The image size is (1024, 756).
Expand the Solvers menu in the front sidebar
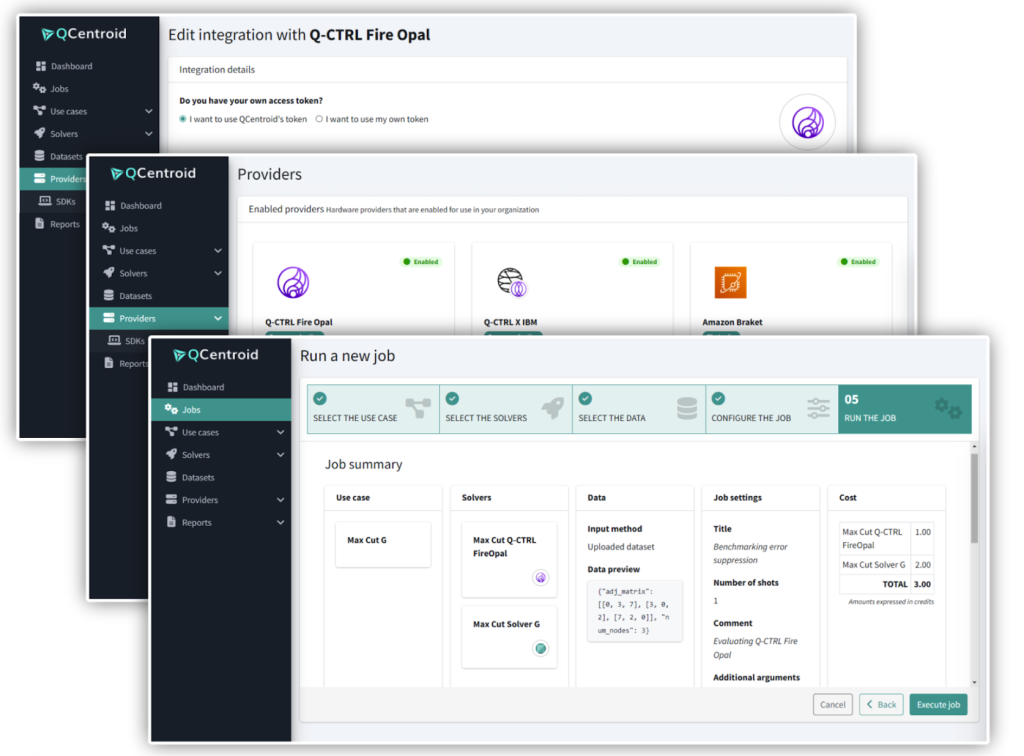pos(280,455)
